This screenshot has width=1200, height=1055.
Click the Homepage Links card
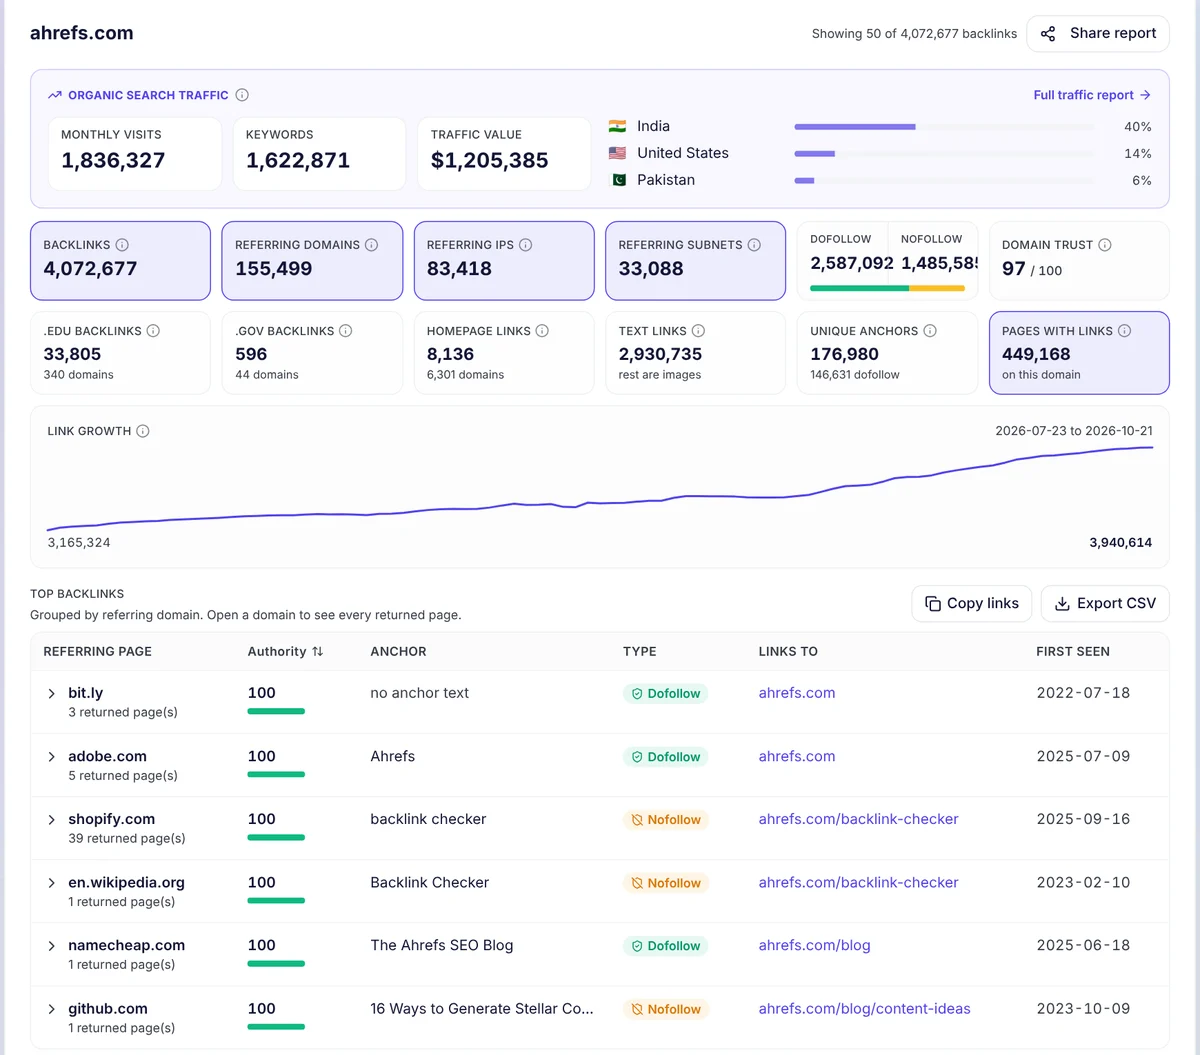click(x=504, y=353)
